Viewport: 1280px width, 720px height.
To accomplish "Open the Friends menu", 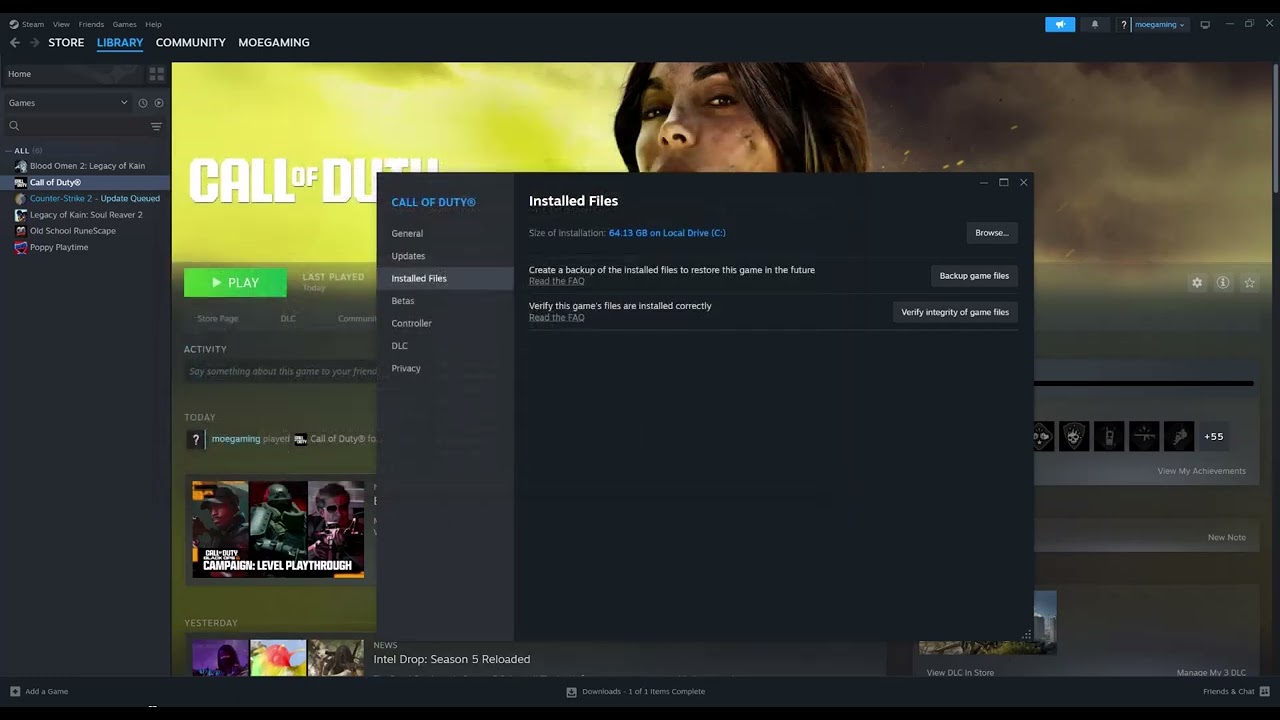I will (91, 24).
